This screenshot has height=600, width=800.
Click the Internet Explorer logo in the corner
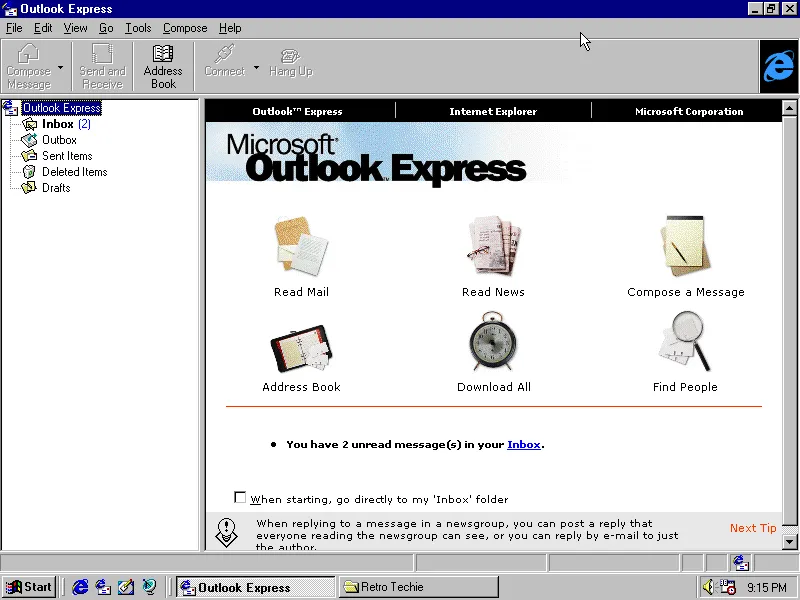click(778, 67)
